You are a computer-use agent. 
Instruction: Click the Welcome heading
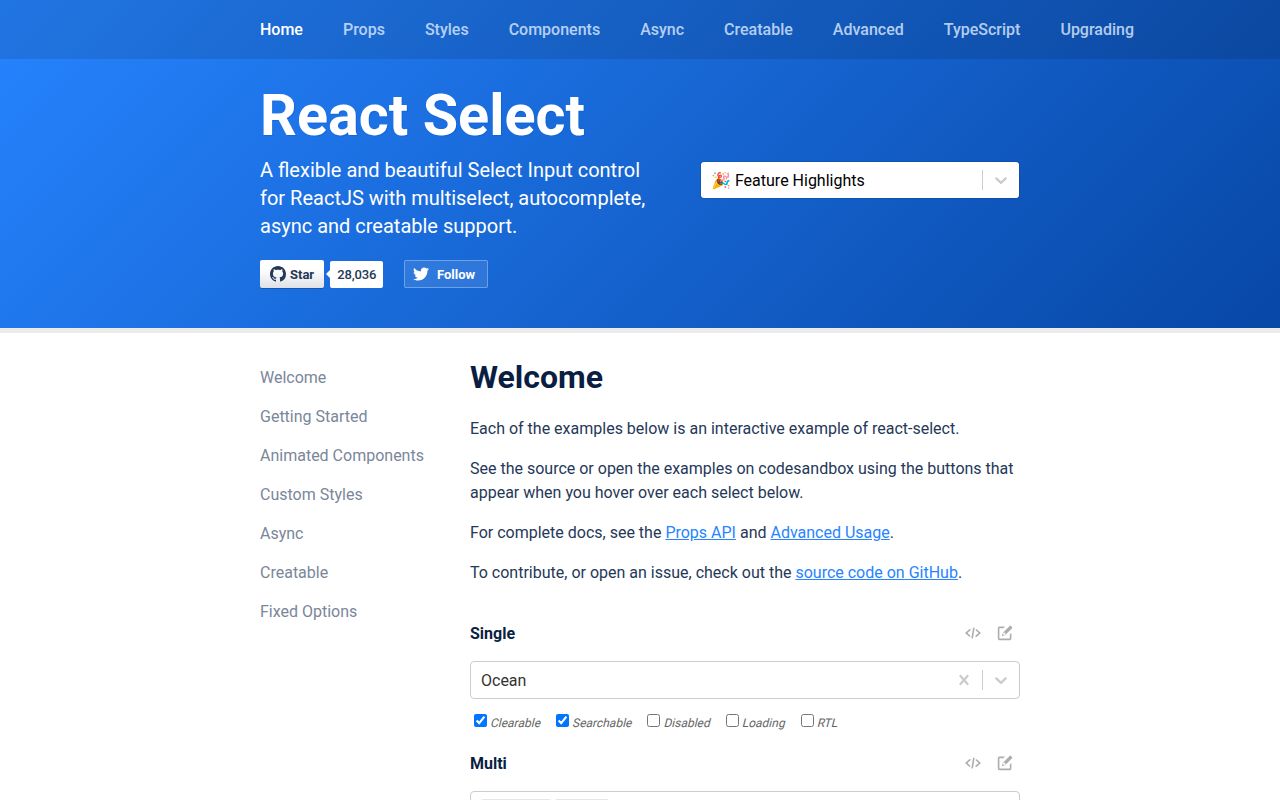tap(537, 377)
